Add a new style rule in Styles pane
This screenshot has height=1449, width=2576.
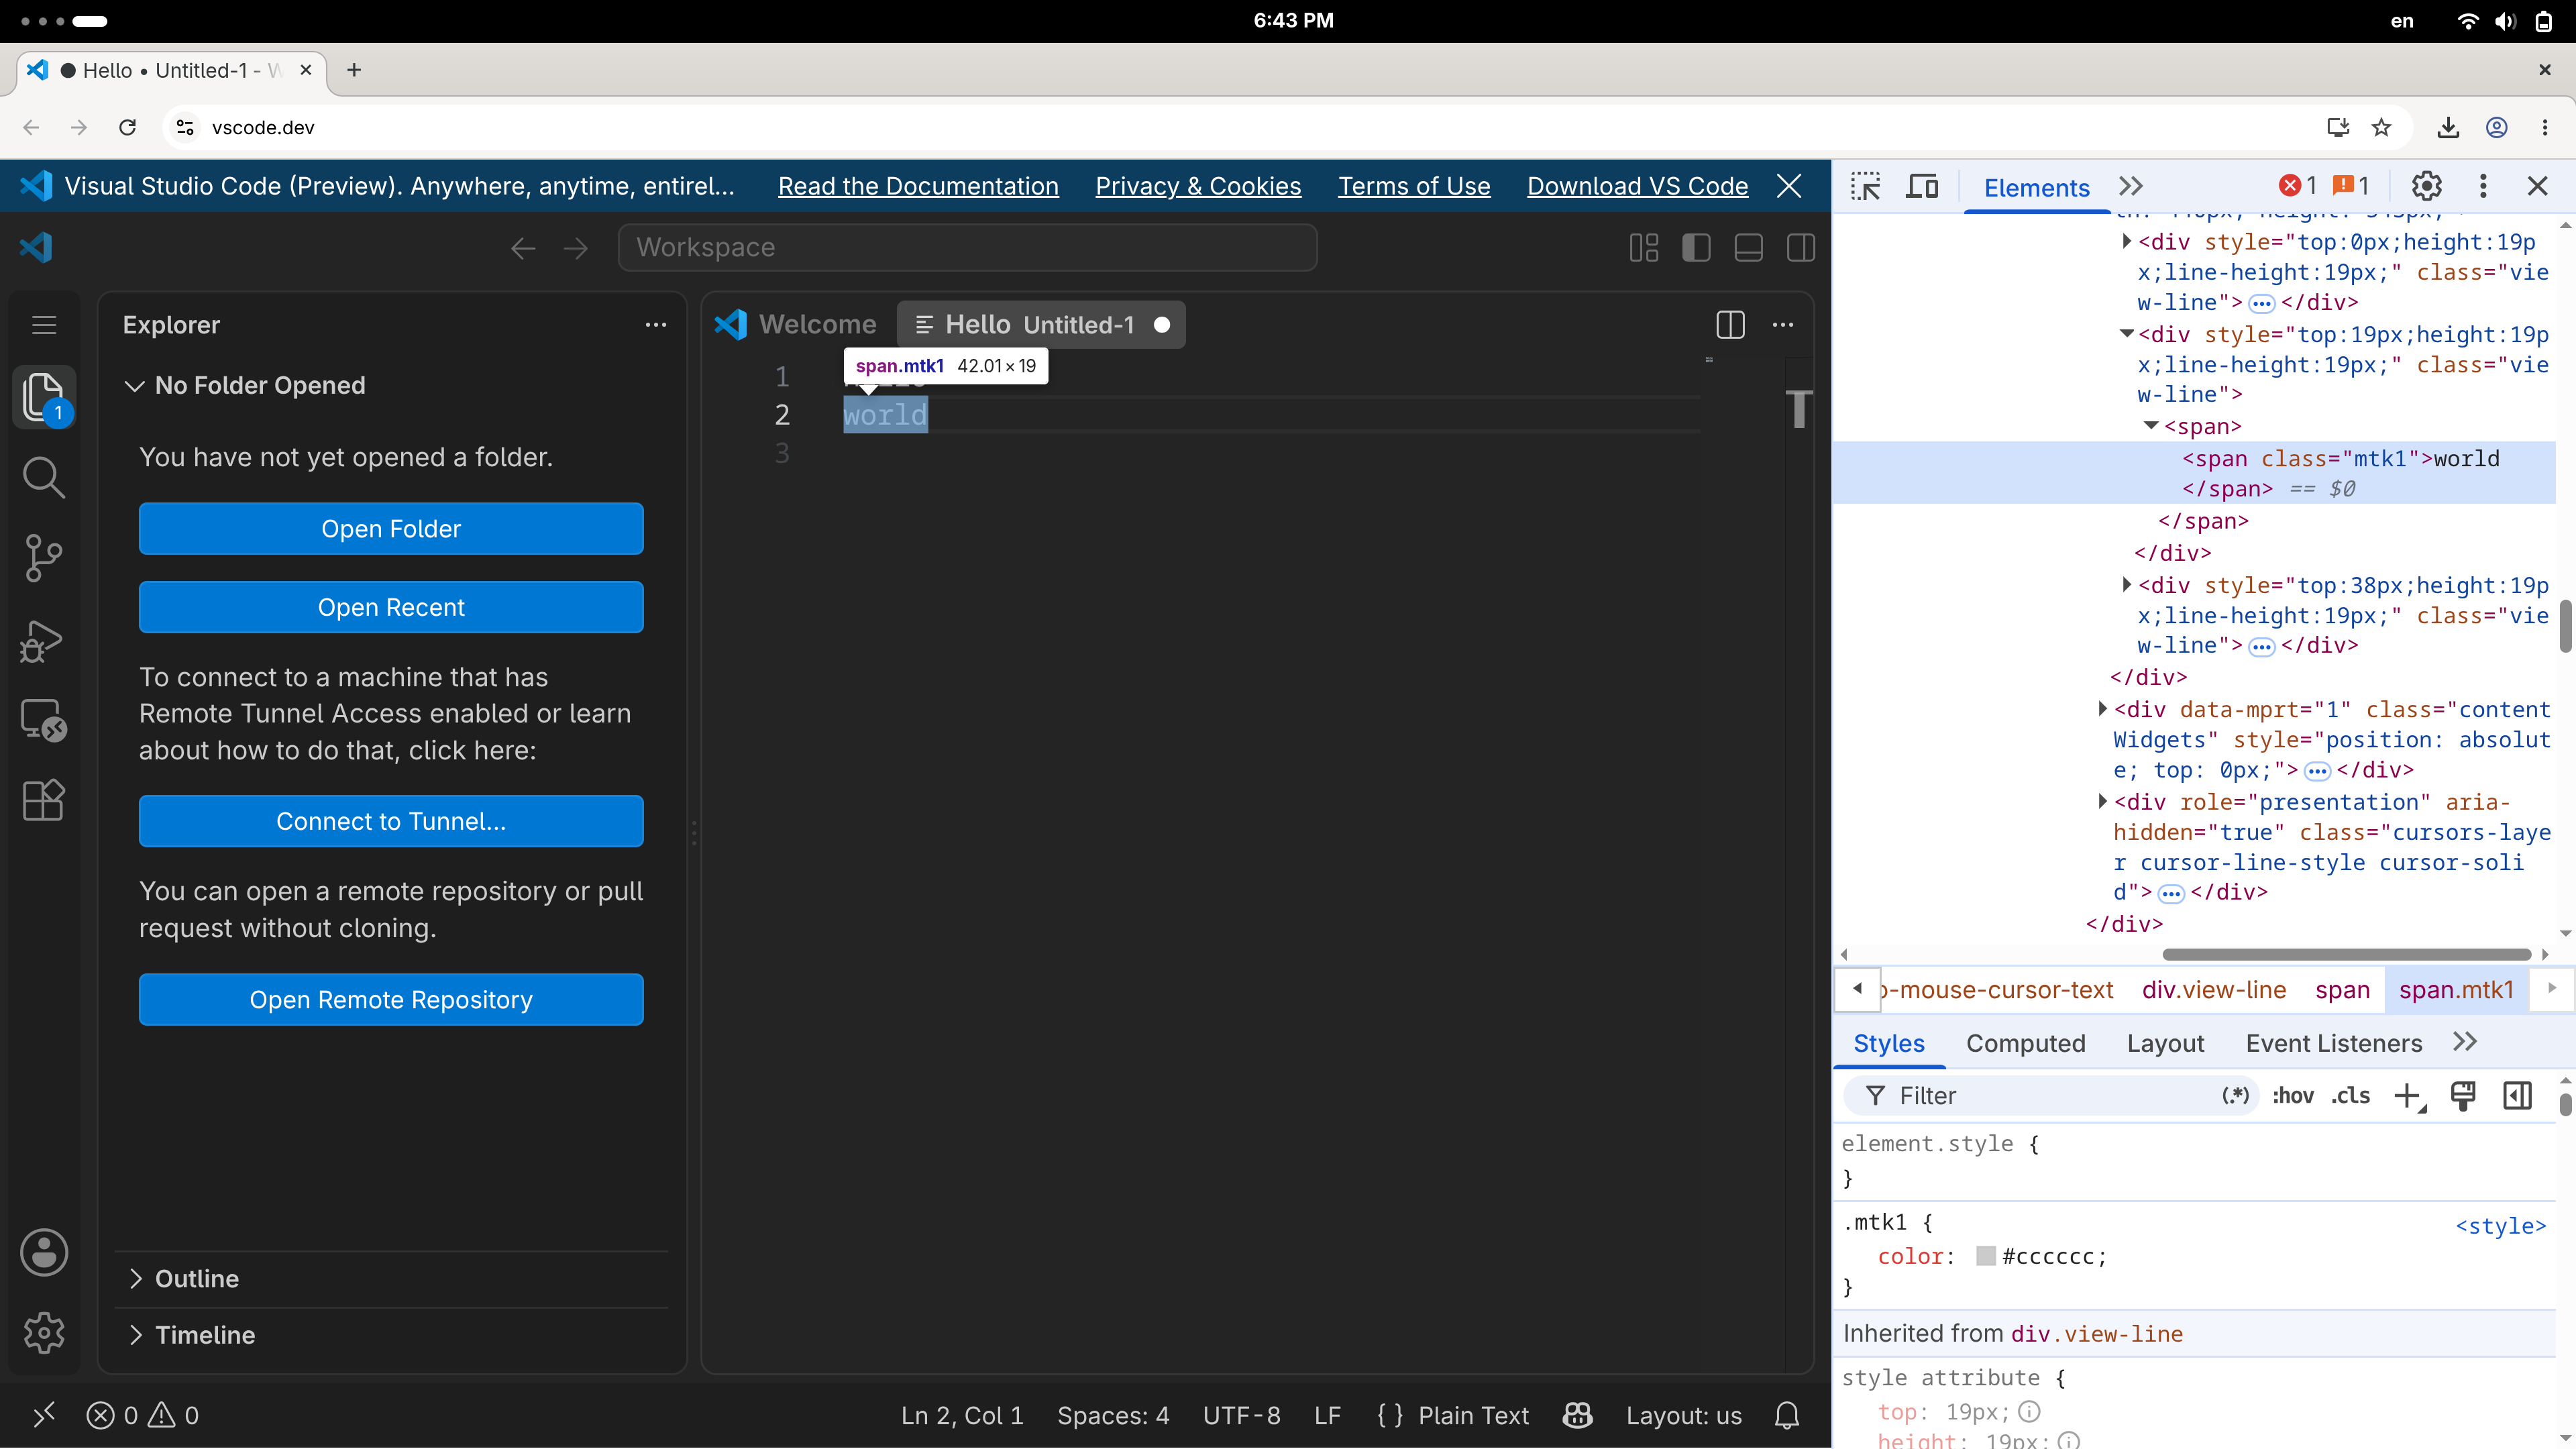pyautogui.click(x=2410, y=1096)
